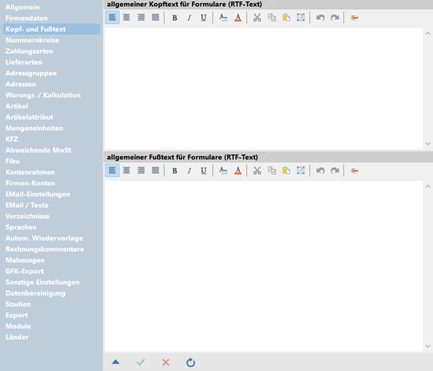This screenshot has height=371, width=433.
Task: Select Kontenrahmen in sidebar
Action: [30, 172]
